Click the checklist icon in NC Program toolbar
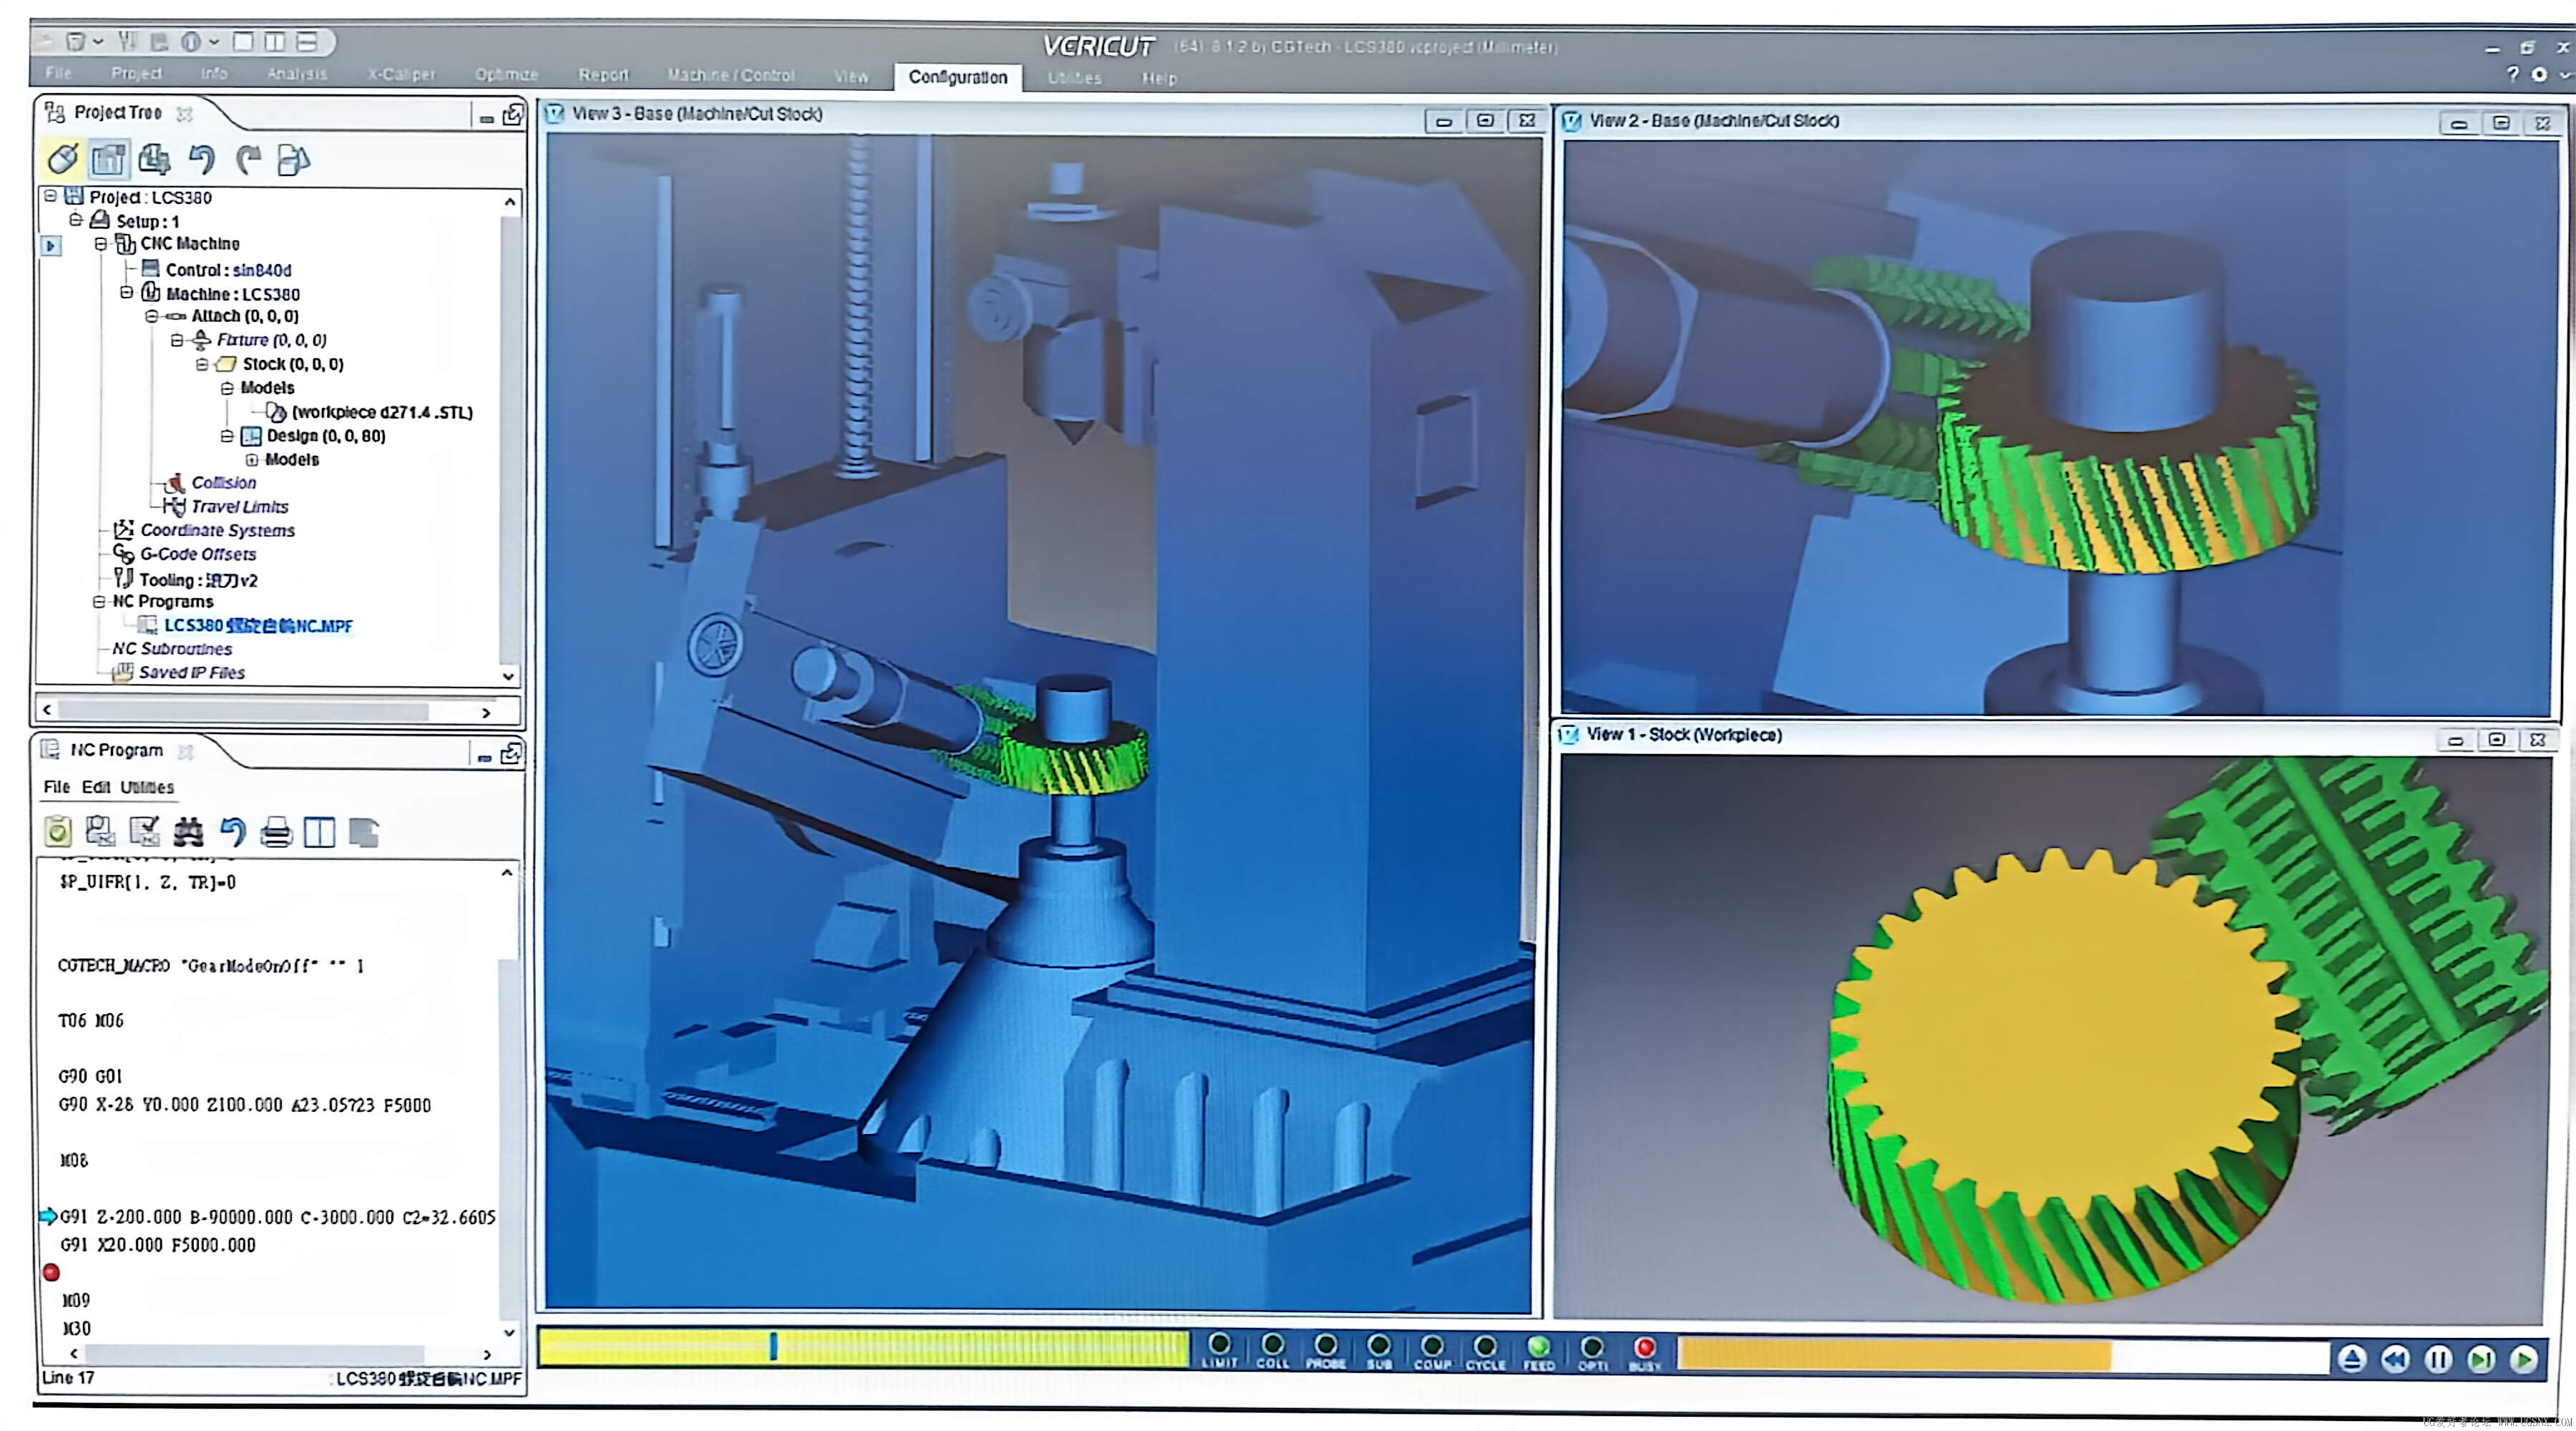2576x1431 pixels. [144, 831]
